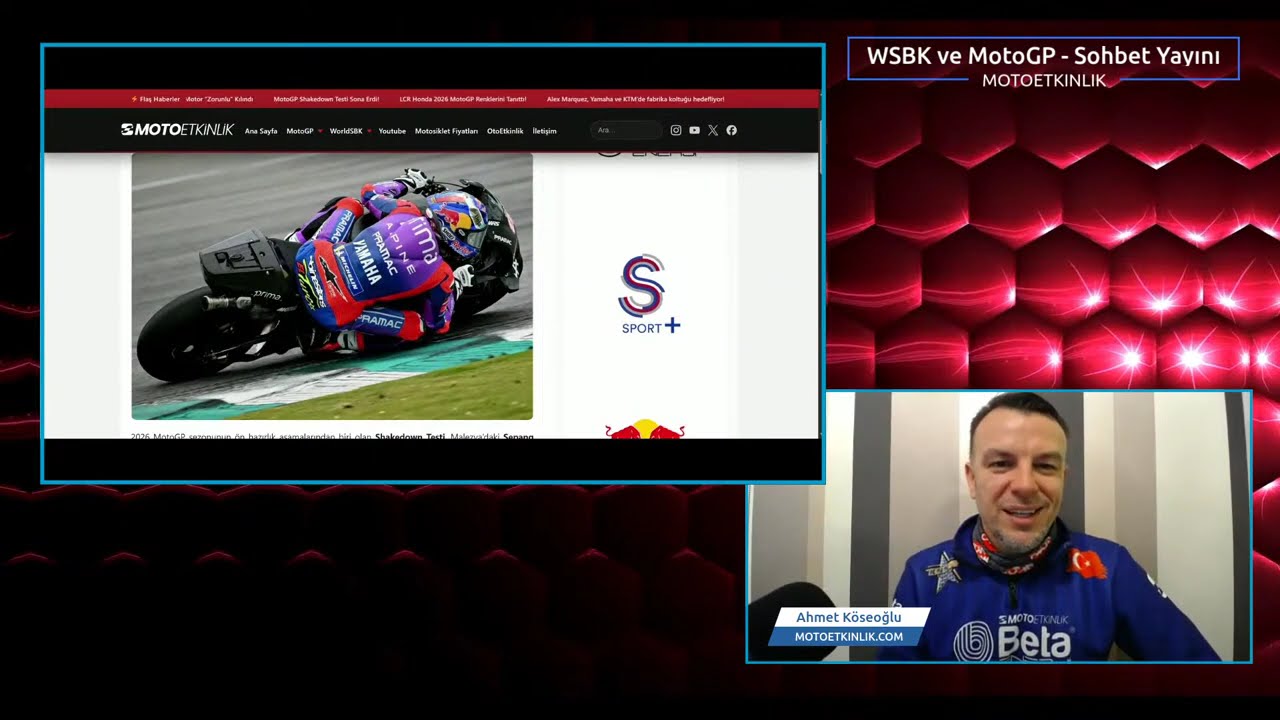Click the 'Shakedown Testi' bold text in the article
1280x720 pixels.
(x=410, y=436)
